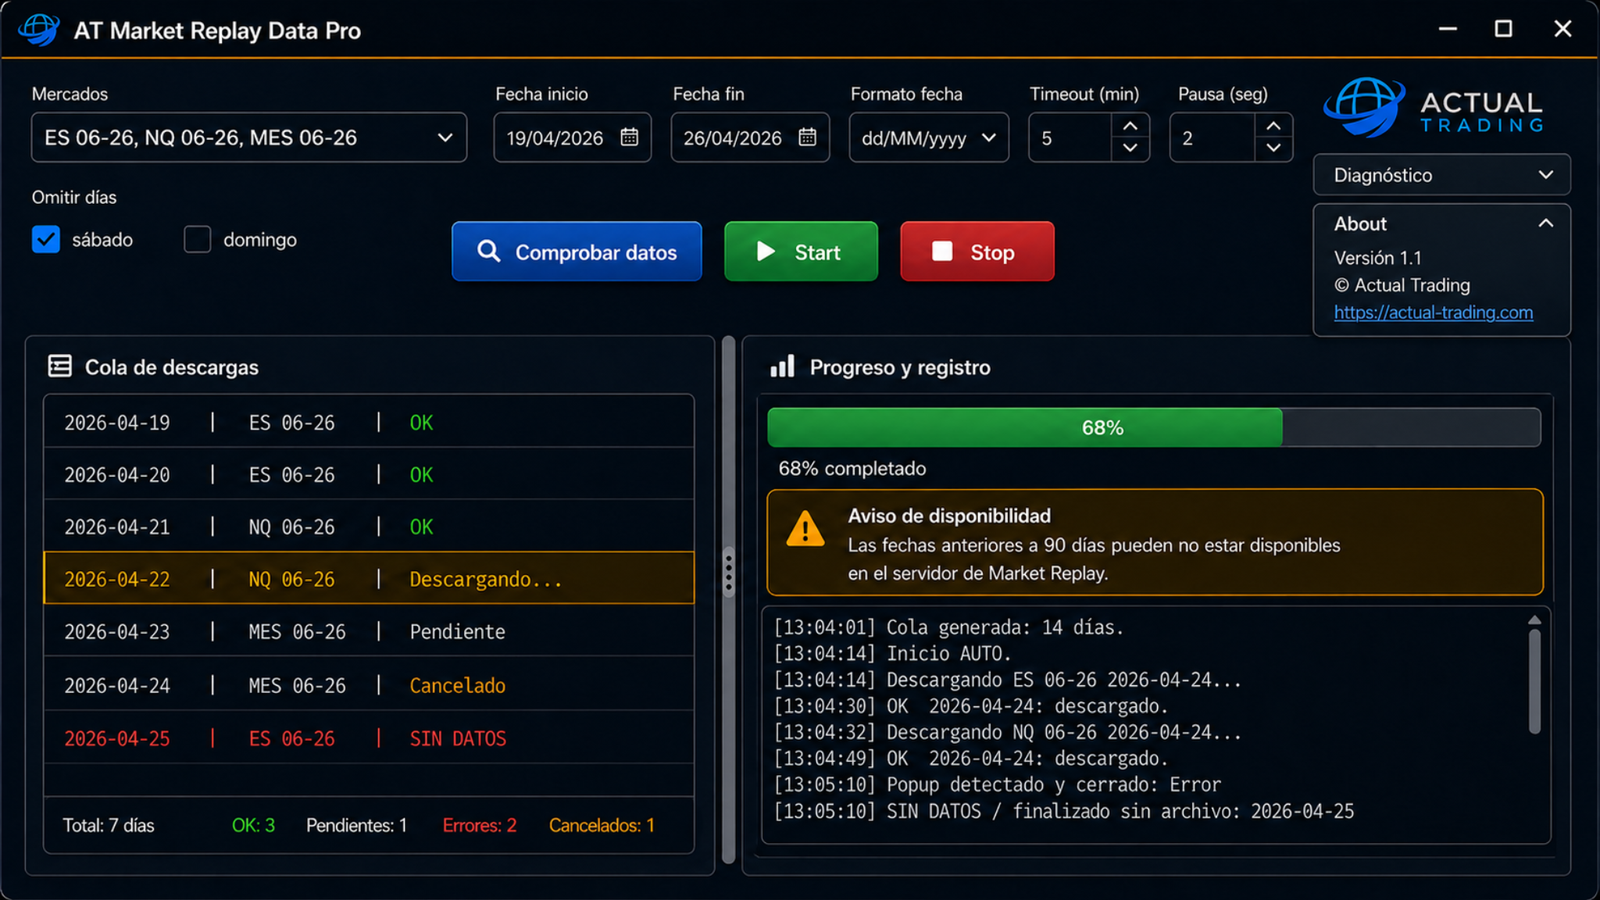Collapse the About section

click(1545, 223)
